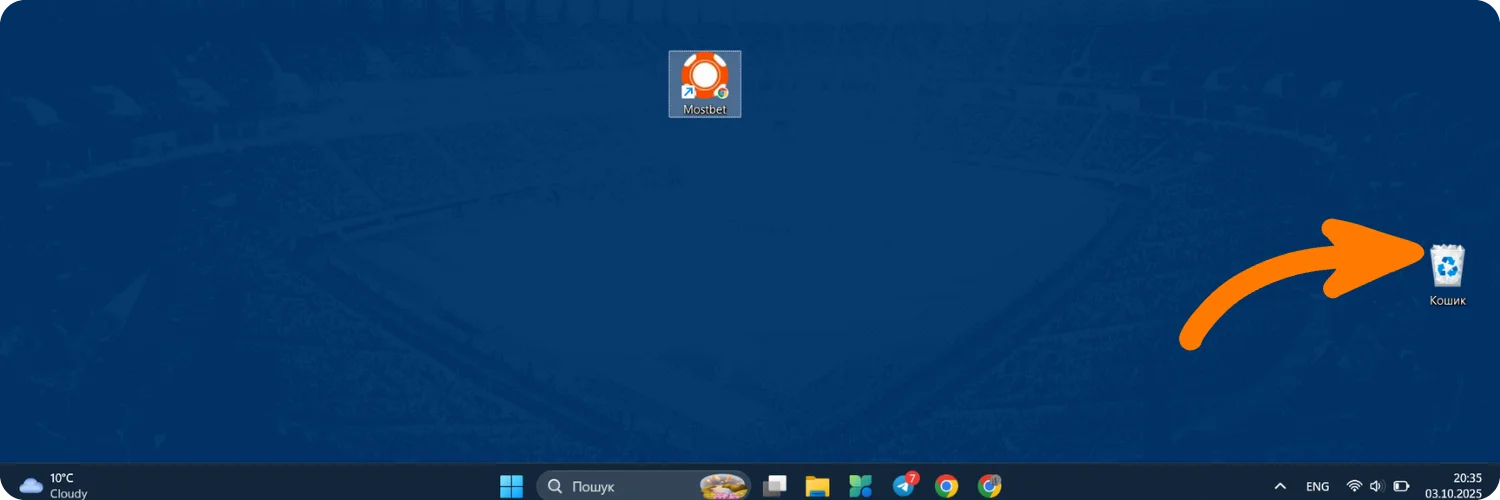
Task: Open the weather widget showing 10°C Cloudy
Action: (x=55, y=486)
